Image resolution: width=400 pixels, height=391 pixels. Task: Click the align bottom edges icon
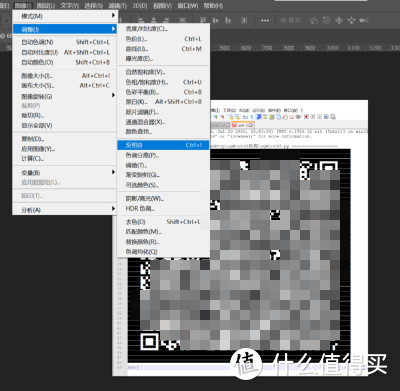point(228,20)
